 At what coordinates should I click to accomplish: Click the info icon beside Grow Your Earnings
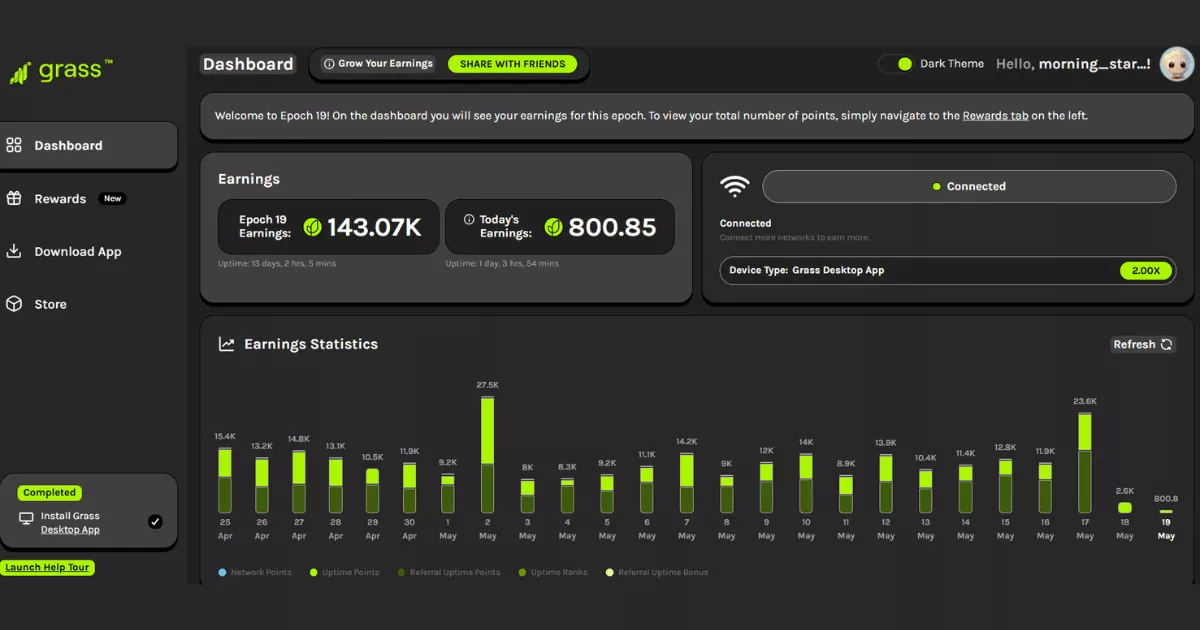coord(328,64)
